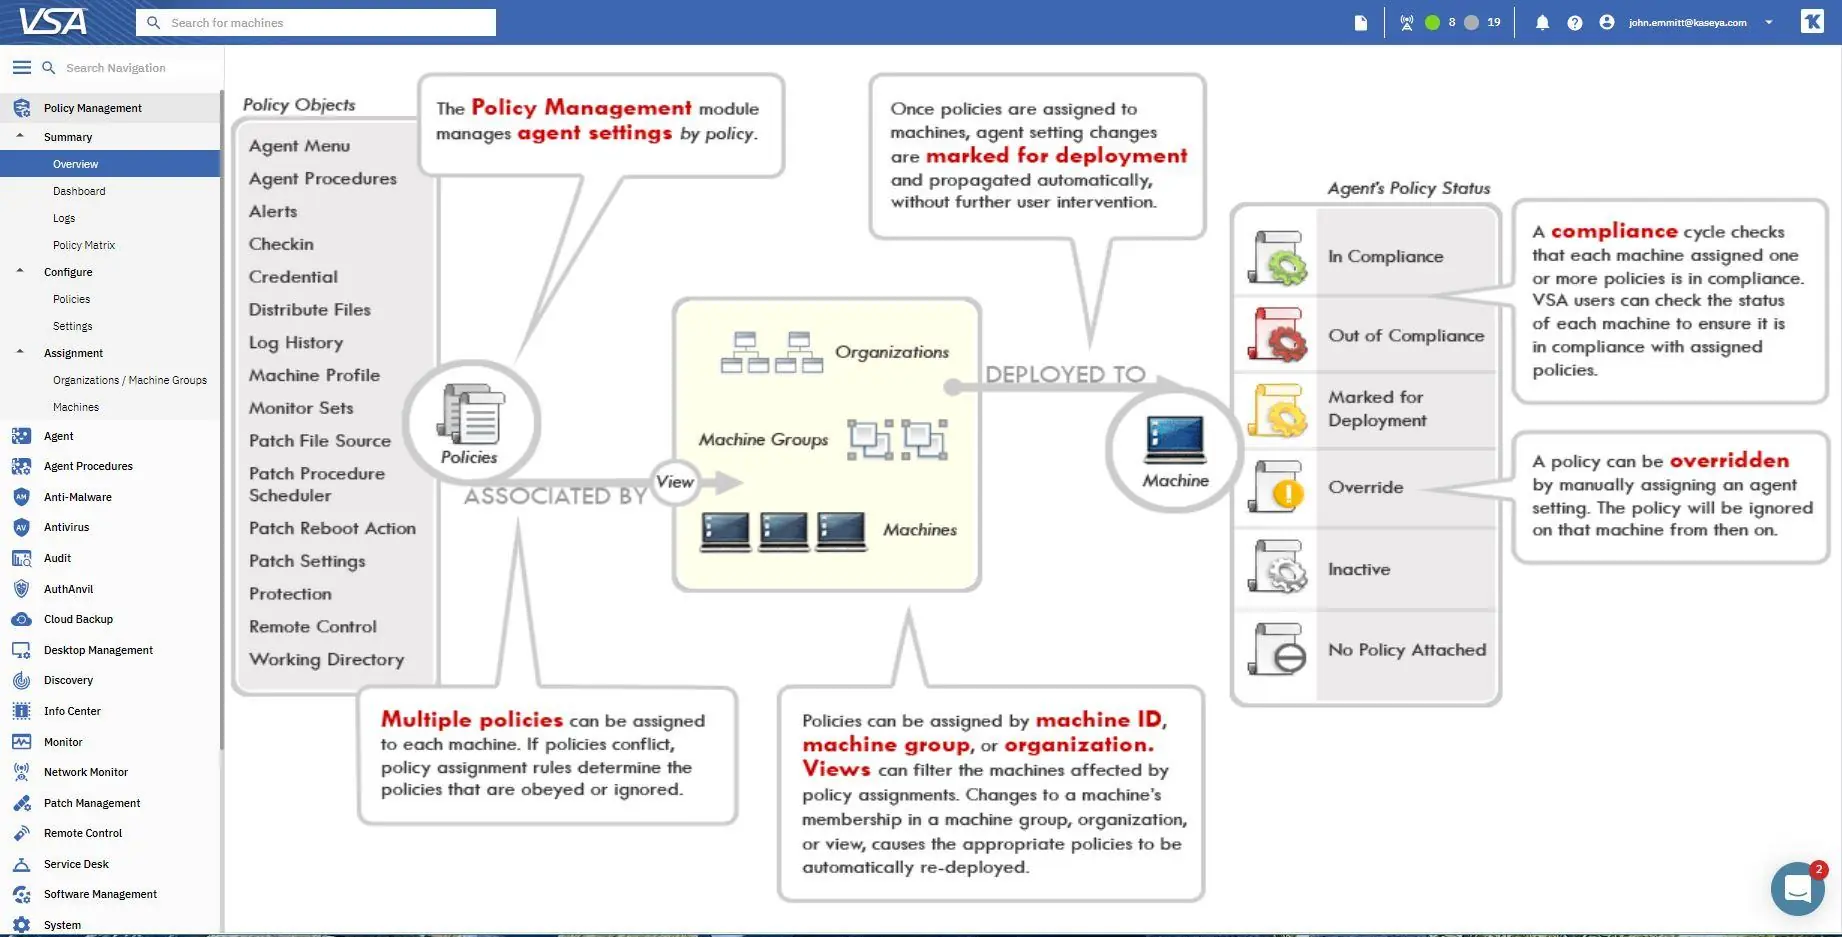Screen dimensions: 1842x937
Task: Click the In Compliance status icon
Action: (x=1277, y=257)
